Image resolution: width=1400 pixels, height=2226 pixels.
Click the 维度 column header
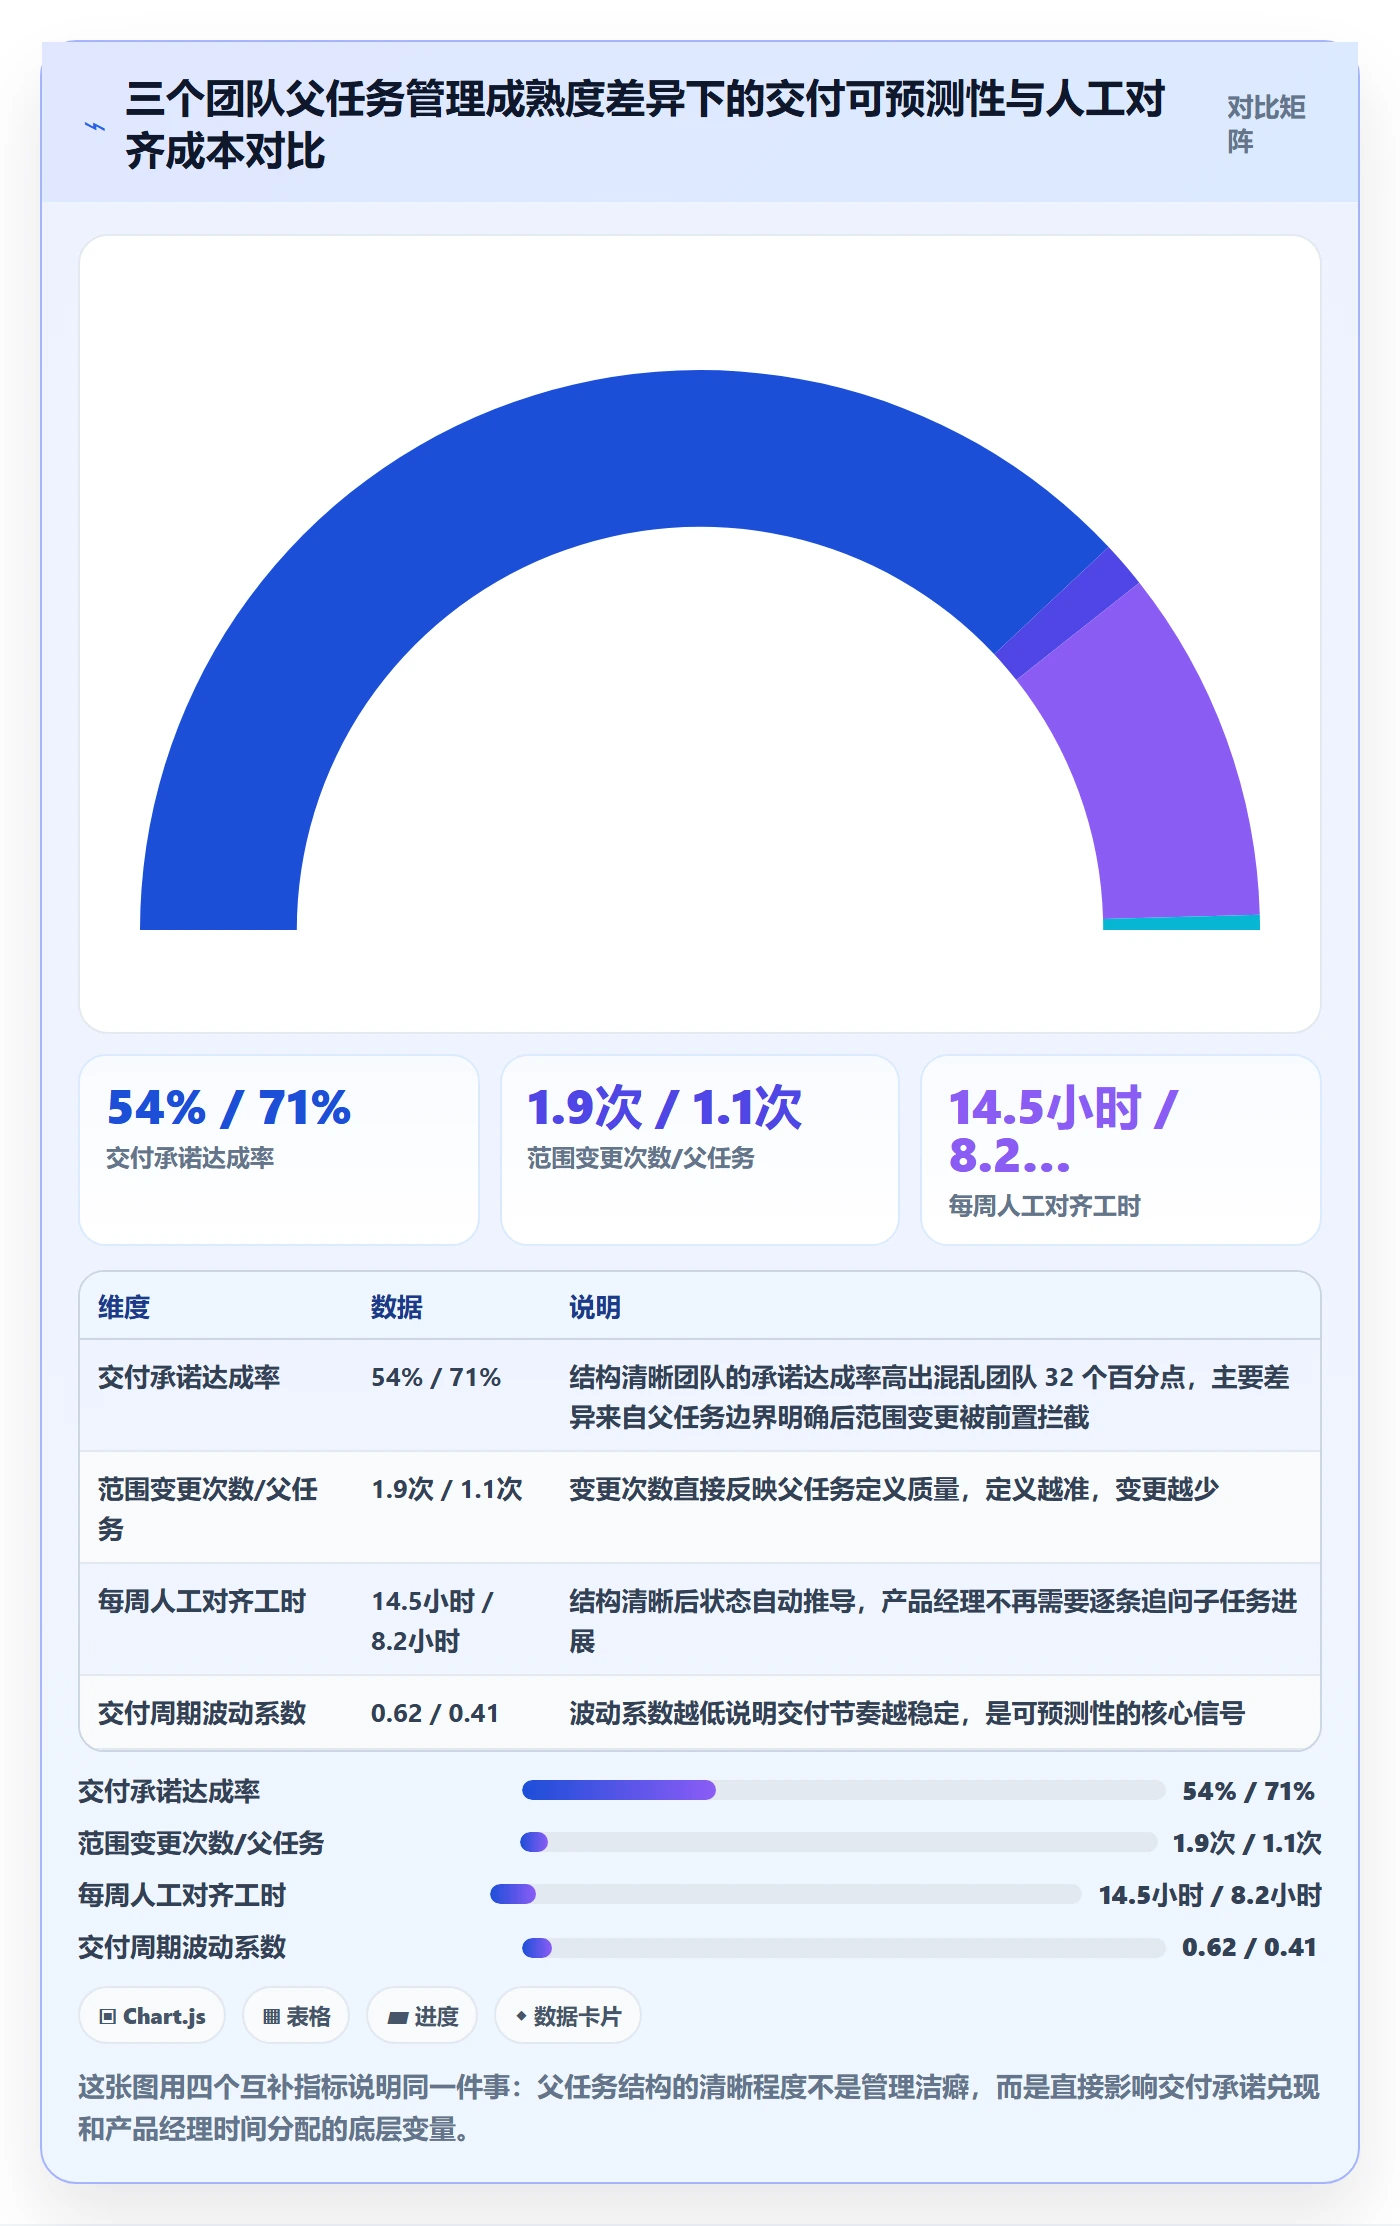[x=124, y=1307]
